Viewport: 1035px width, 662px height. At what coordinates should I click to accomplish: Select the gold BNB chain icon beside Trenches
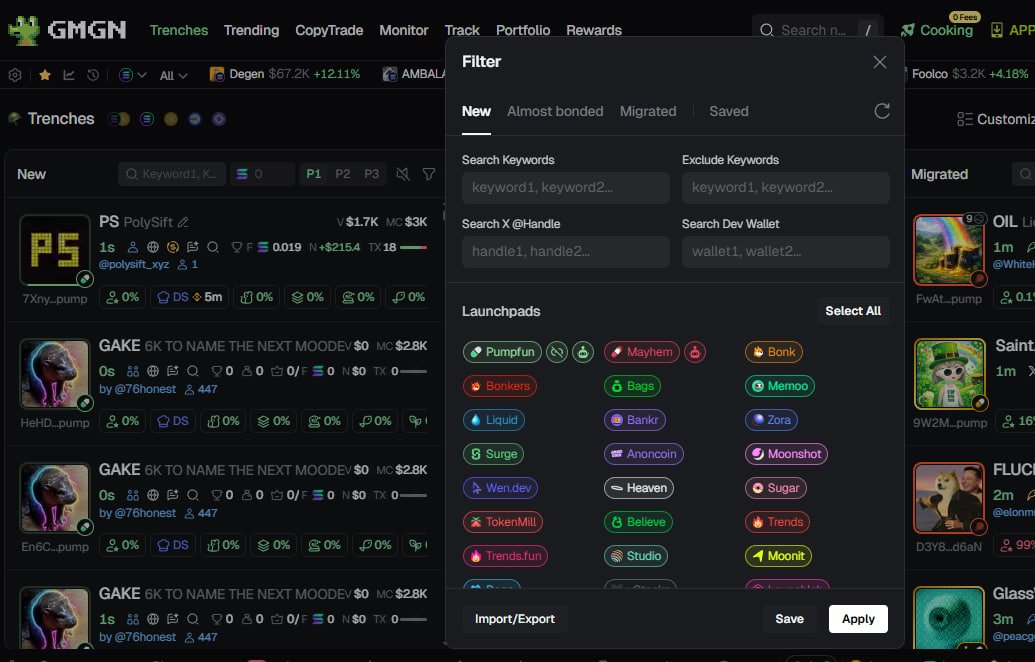point(171,119)
